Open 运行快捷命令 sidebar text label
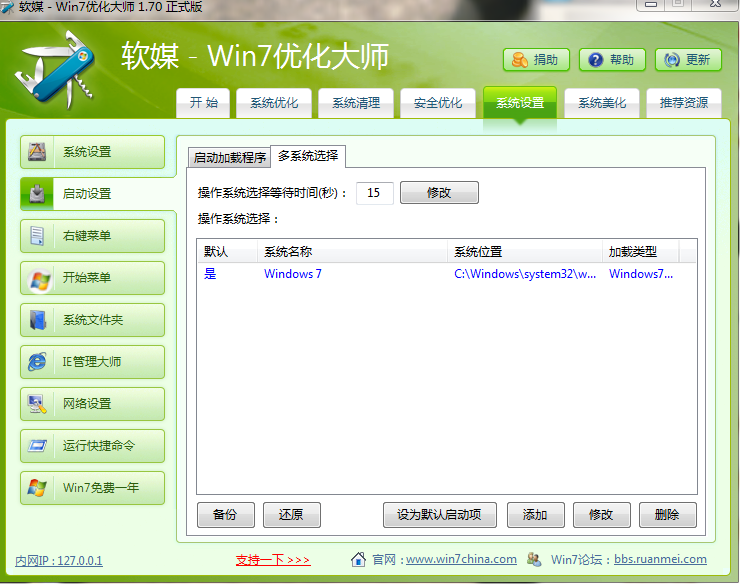The width and height of the screenshot is (740, 584). pos(99,446)
